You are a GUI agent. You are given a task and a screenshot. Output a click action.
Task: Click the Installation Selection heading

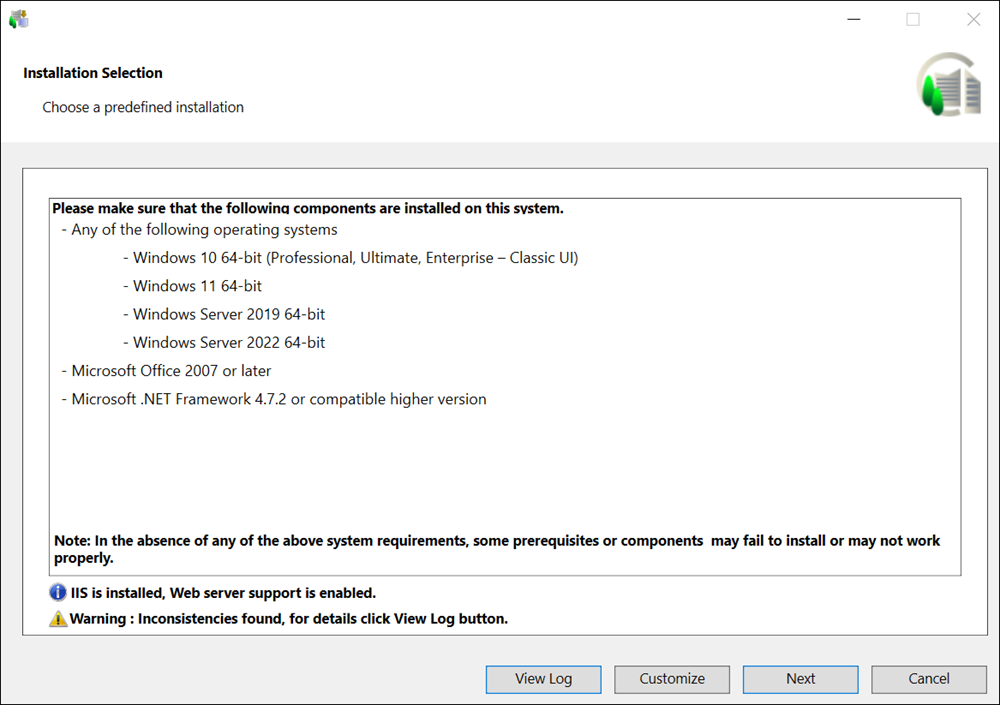(x=93, y=73)
